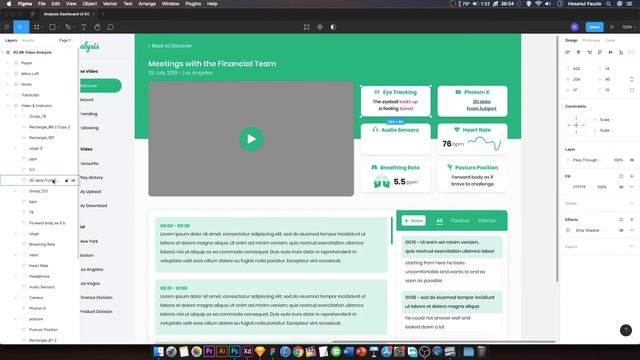The image size is (640, 360).
Task: Click the blue Share button
Action: tap(594, 27)
